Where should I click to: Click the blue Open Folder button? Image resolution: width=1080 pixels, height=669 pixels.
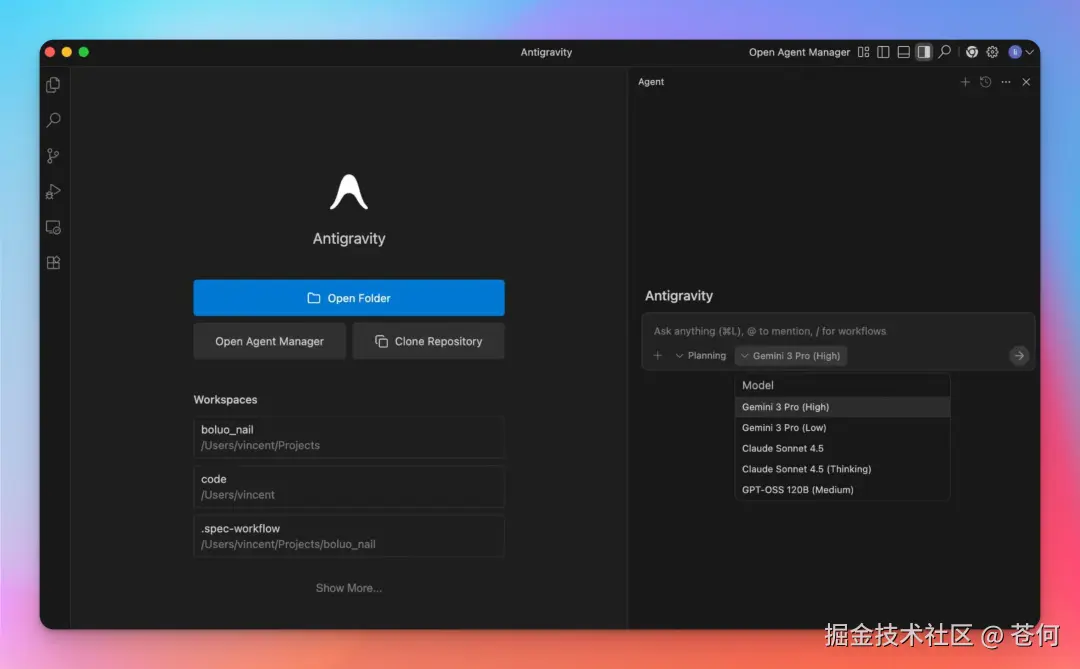coord(349,298)
